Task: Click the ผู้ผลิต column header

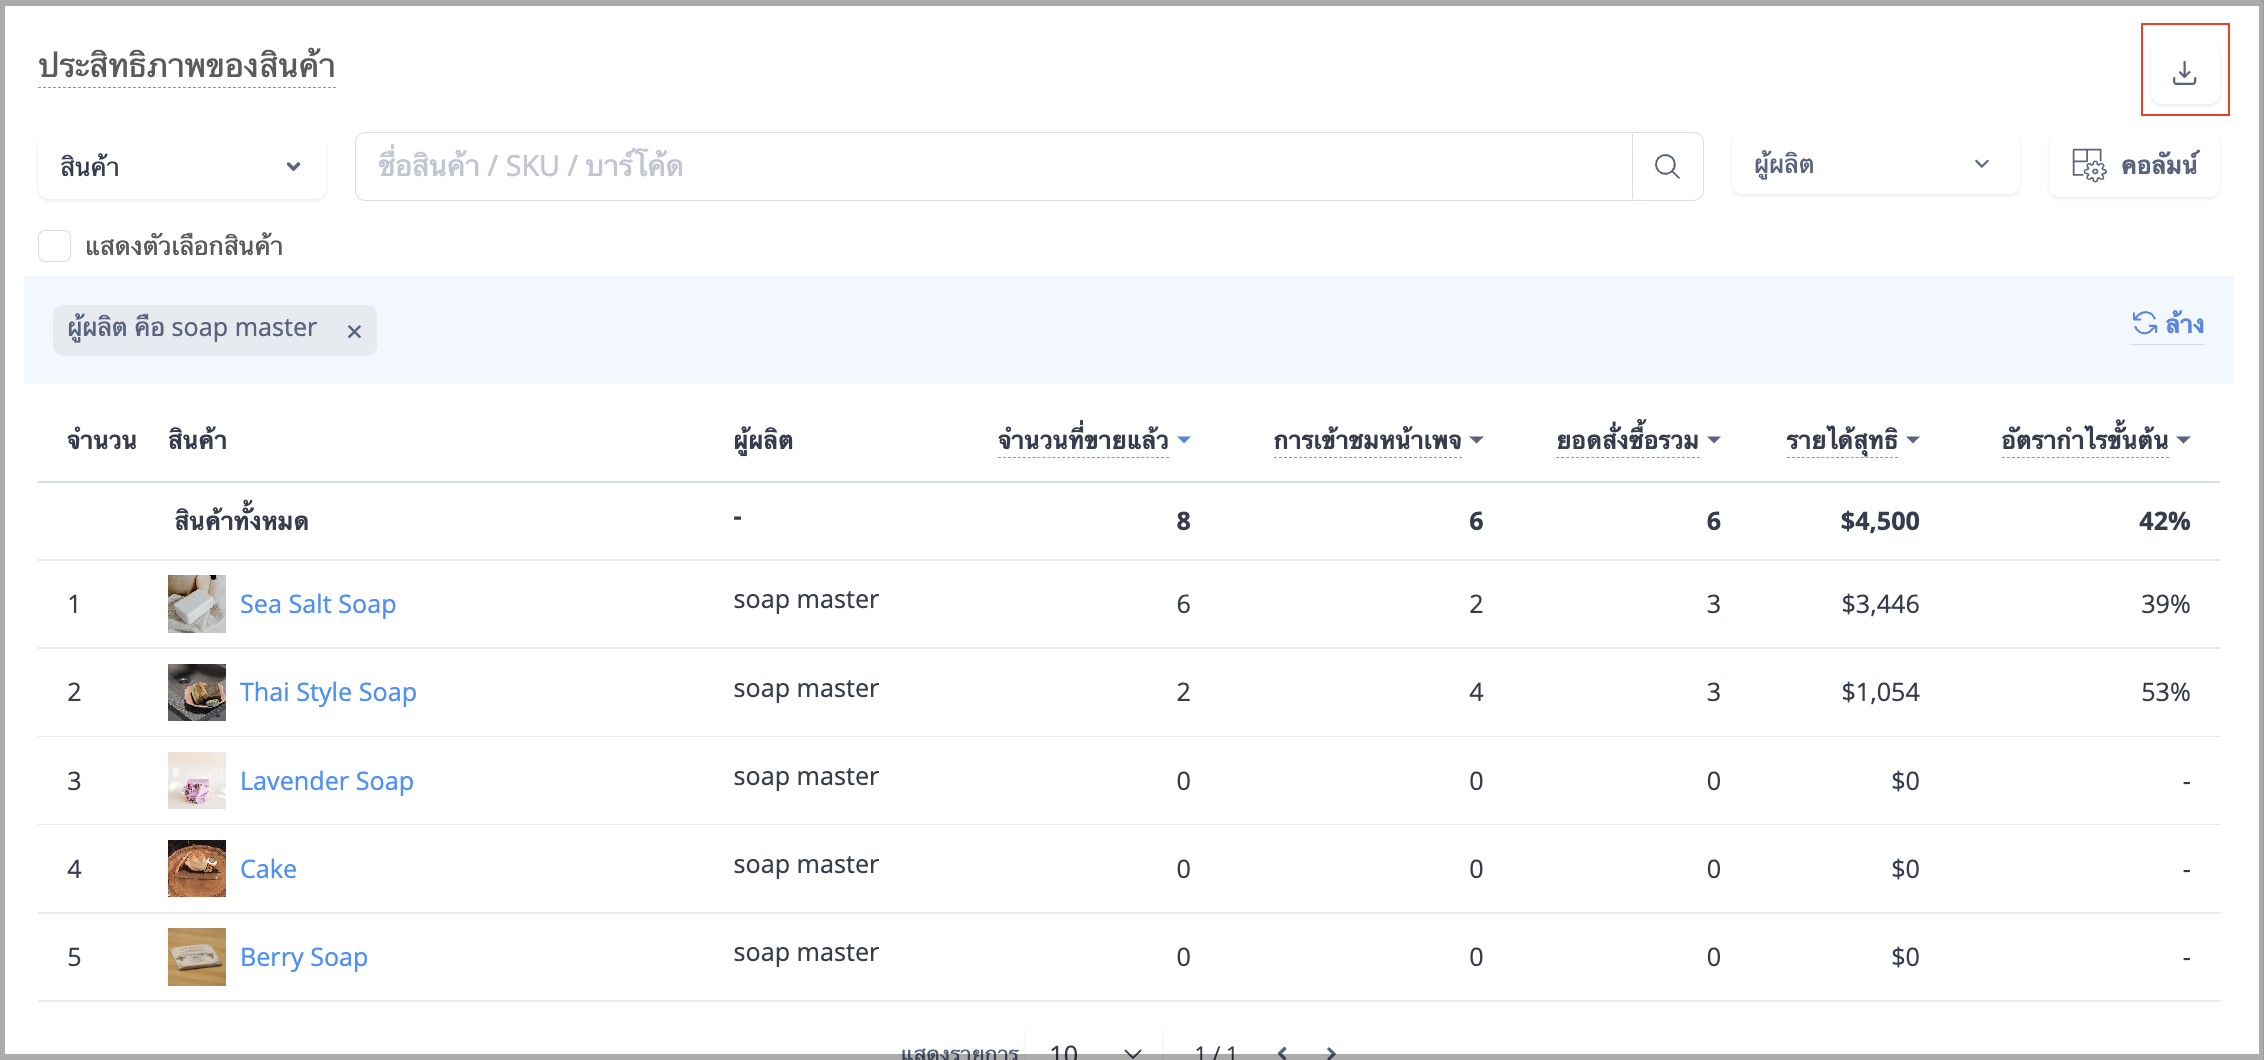Action: [x=763, y=440]
